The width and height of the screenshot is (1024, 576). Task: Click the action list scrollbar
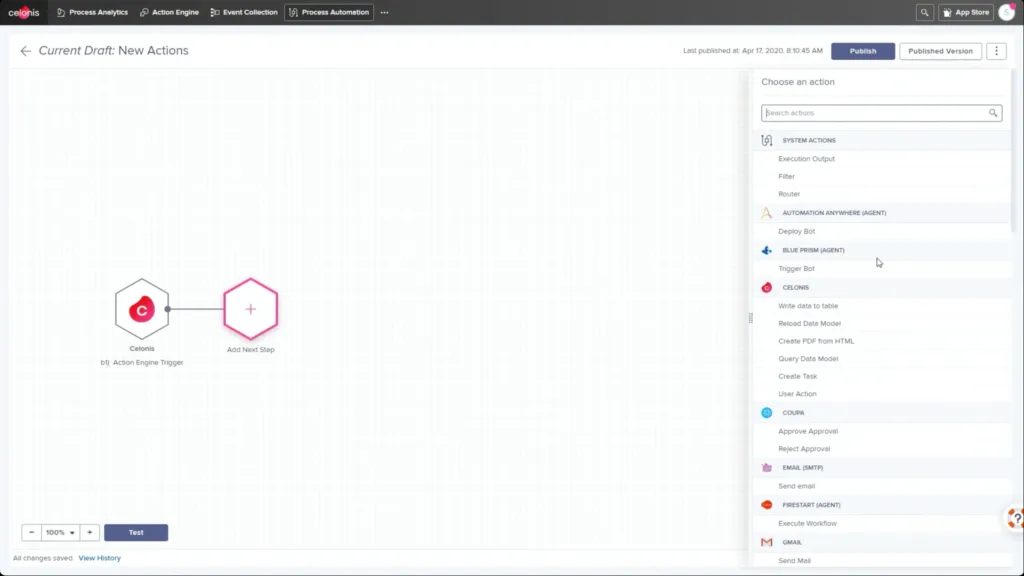1013,150
